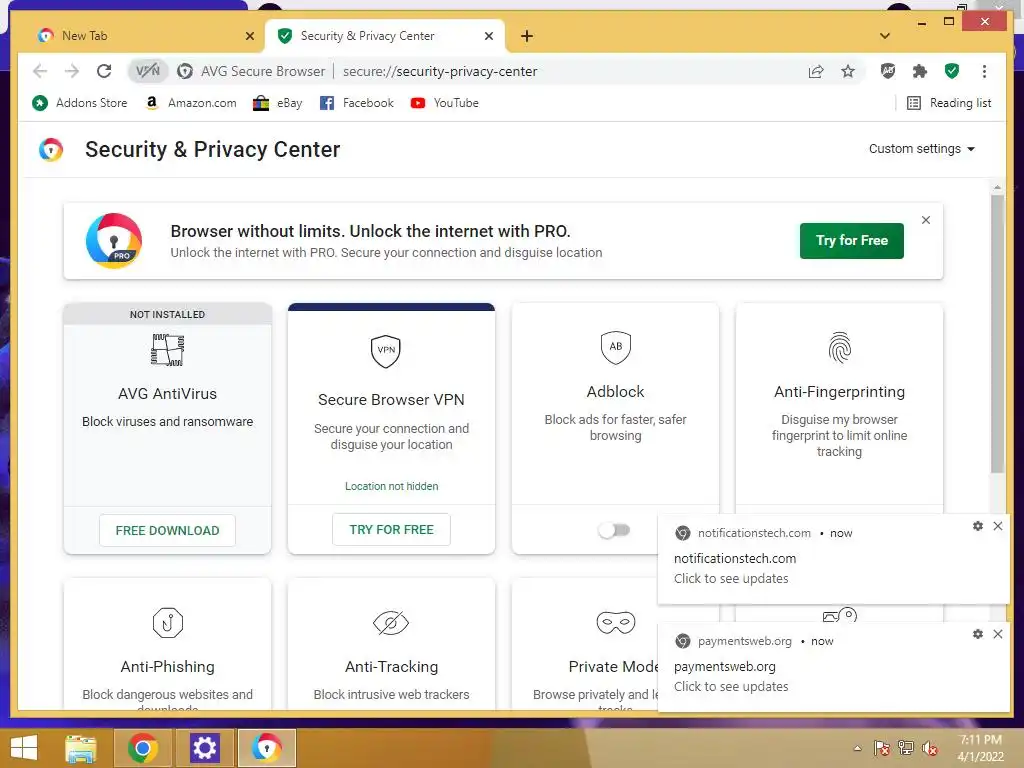Click the Adblock AB shield icon
The width and height of the screenshot is (1024, 768).
[615, 347]
